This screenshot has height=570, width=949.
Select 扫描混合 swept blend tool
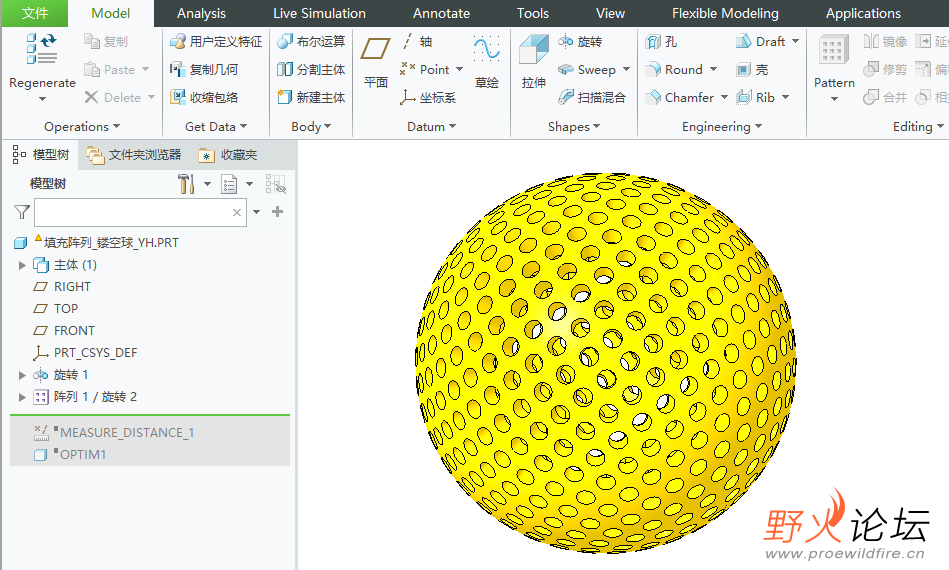pyautogui.click(x=592, y=97)
